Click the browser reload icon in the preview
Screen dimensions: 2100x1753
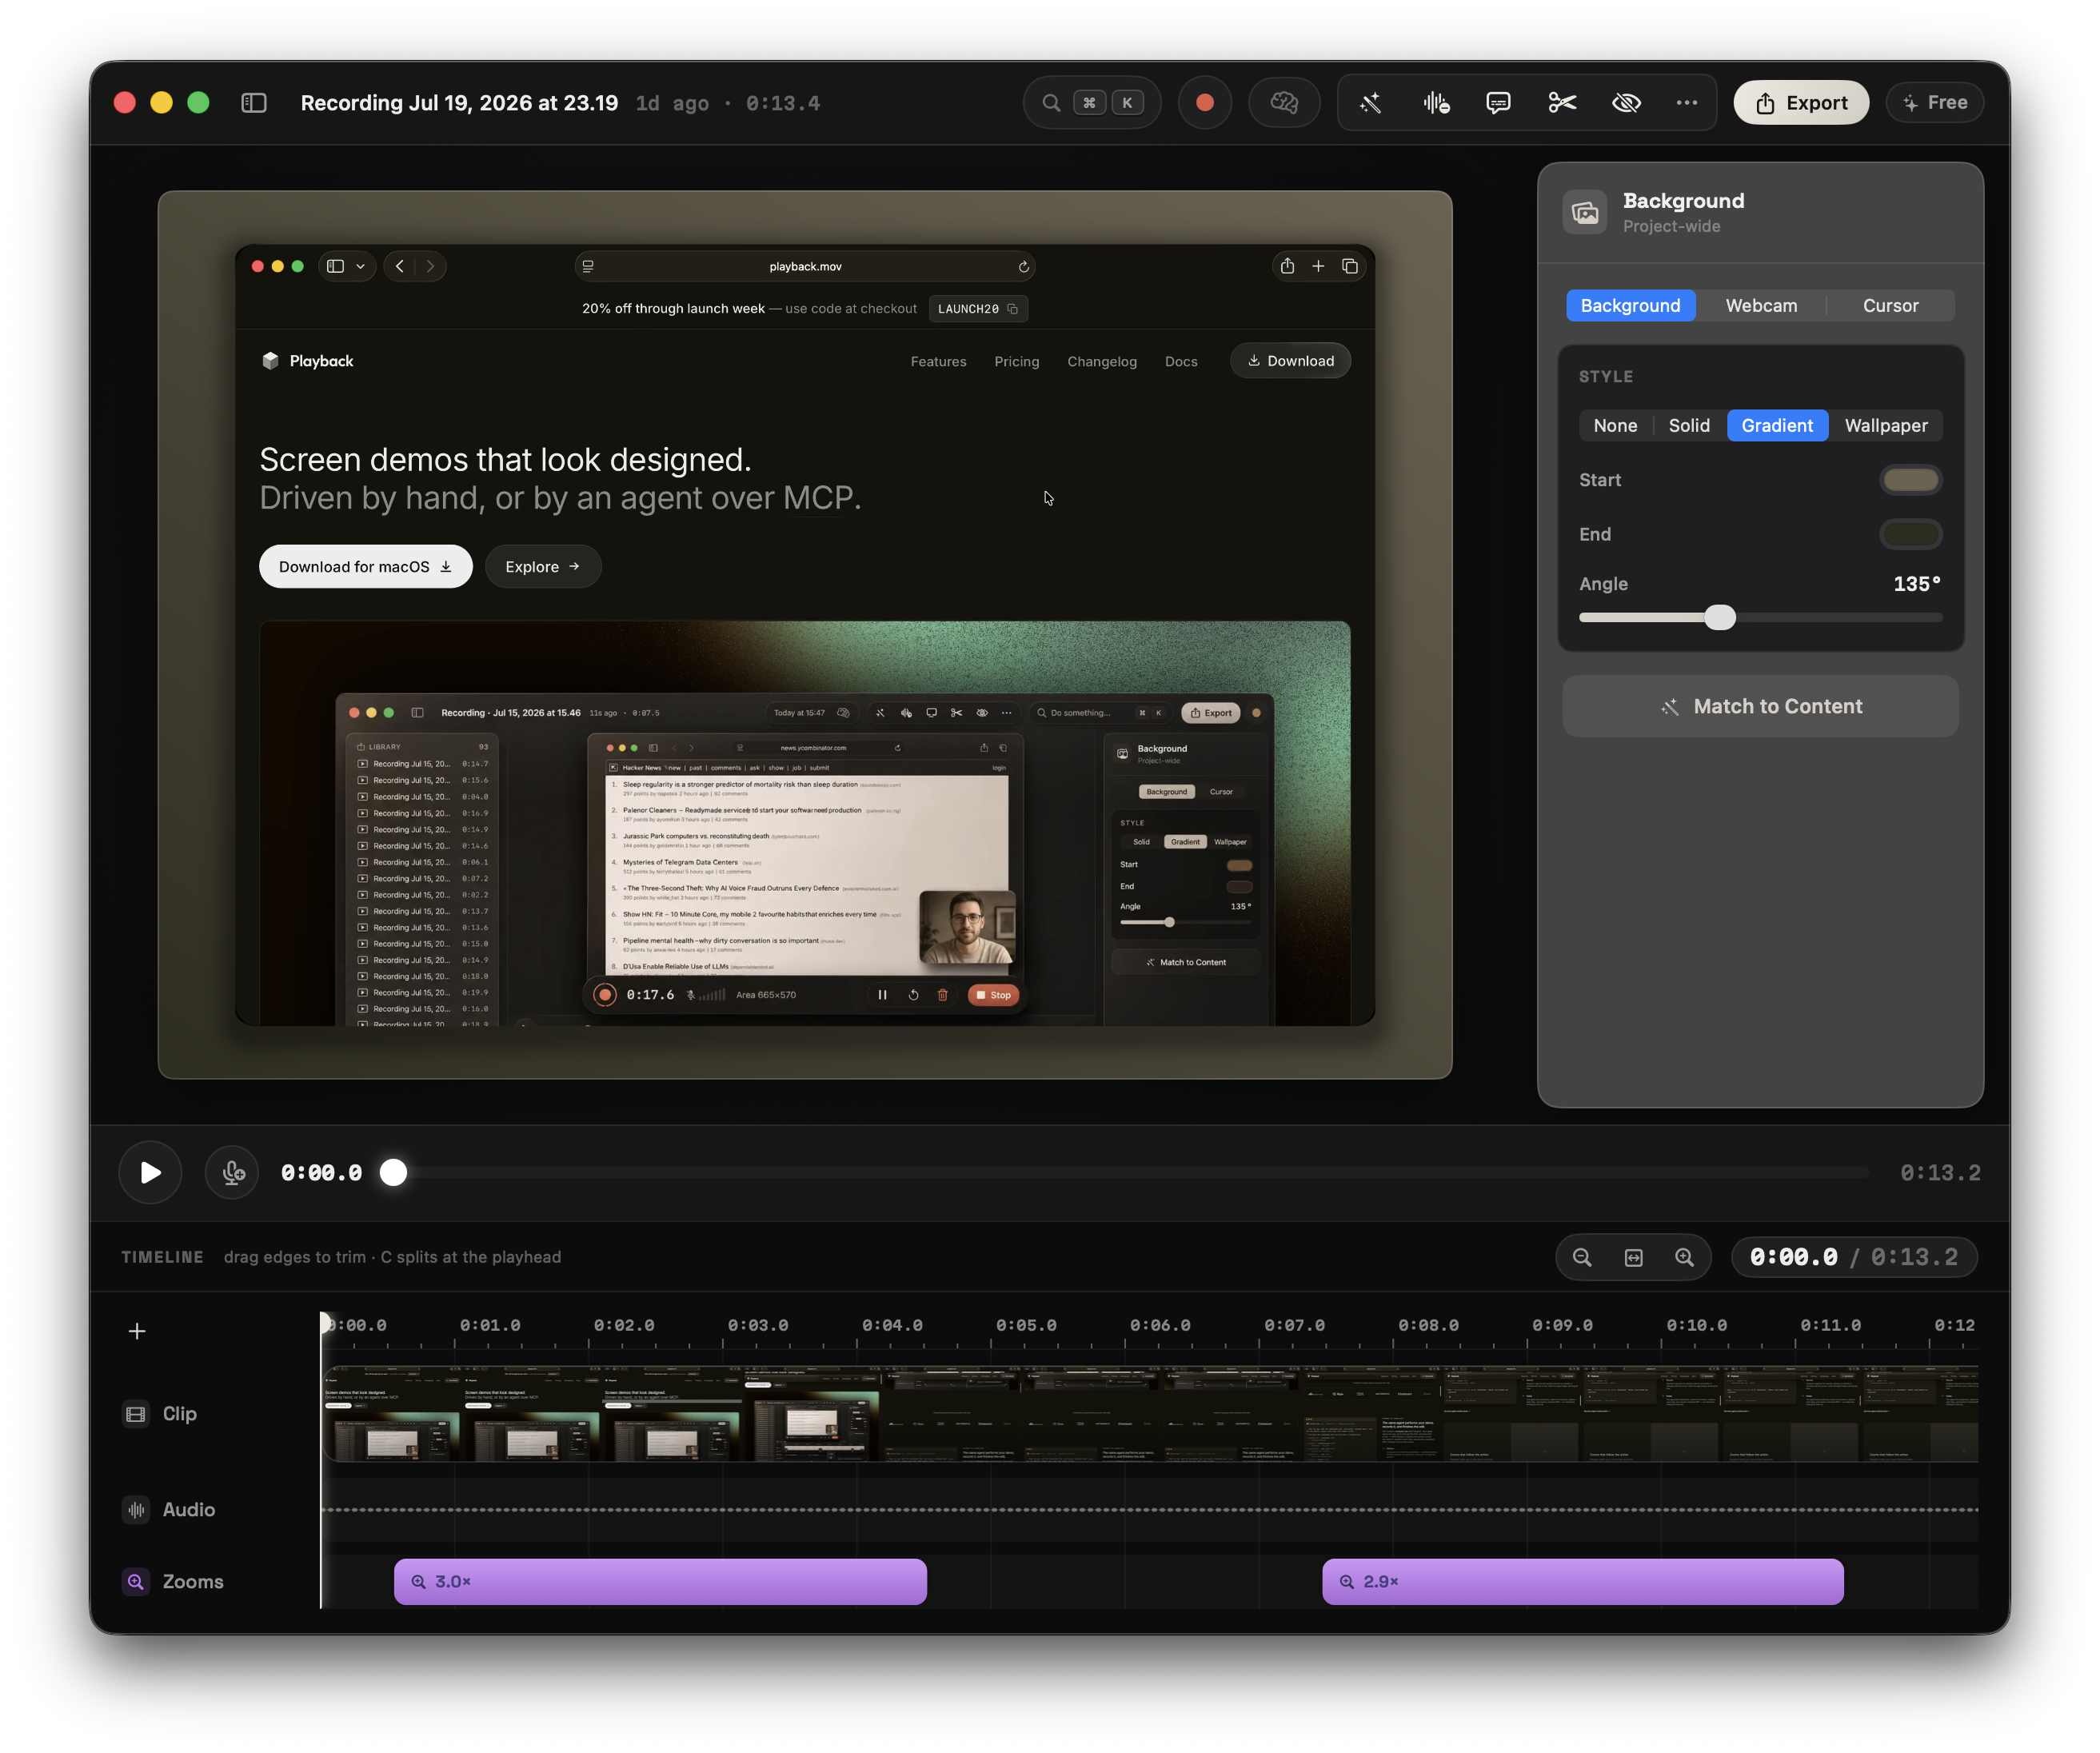point(1023,267)
